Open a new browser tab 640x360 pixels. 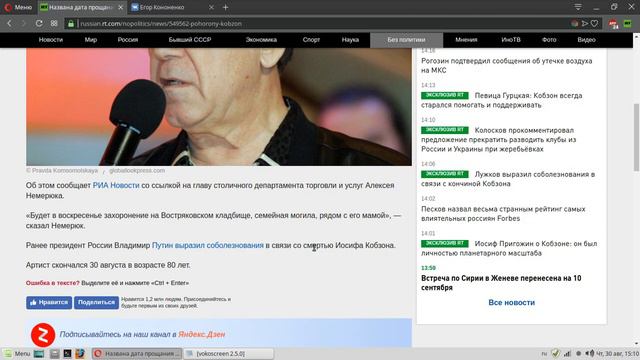pos(225,7)
